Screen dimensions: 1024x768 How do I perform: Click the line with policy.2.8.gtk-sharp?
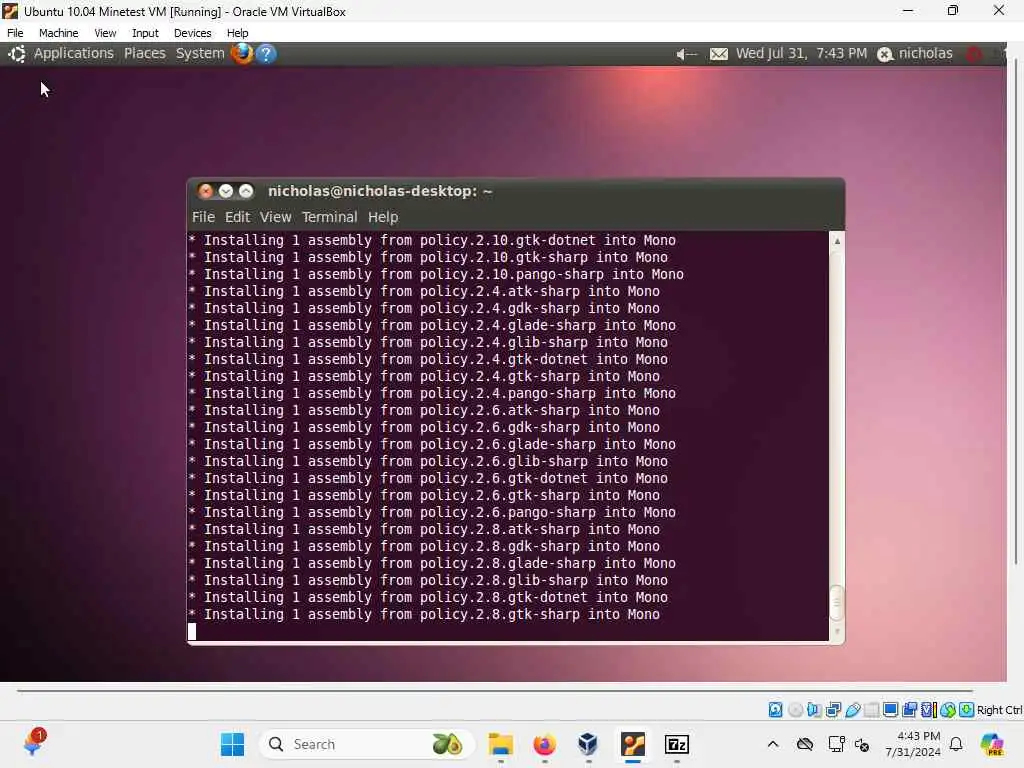coord(424,614)
